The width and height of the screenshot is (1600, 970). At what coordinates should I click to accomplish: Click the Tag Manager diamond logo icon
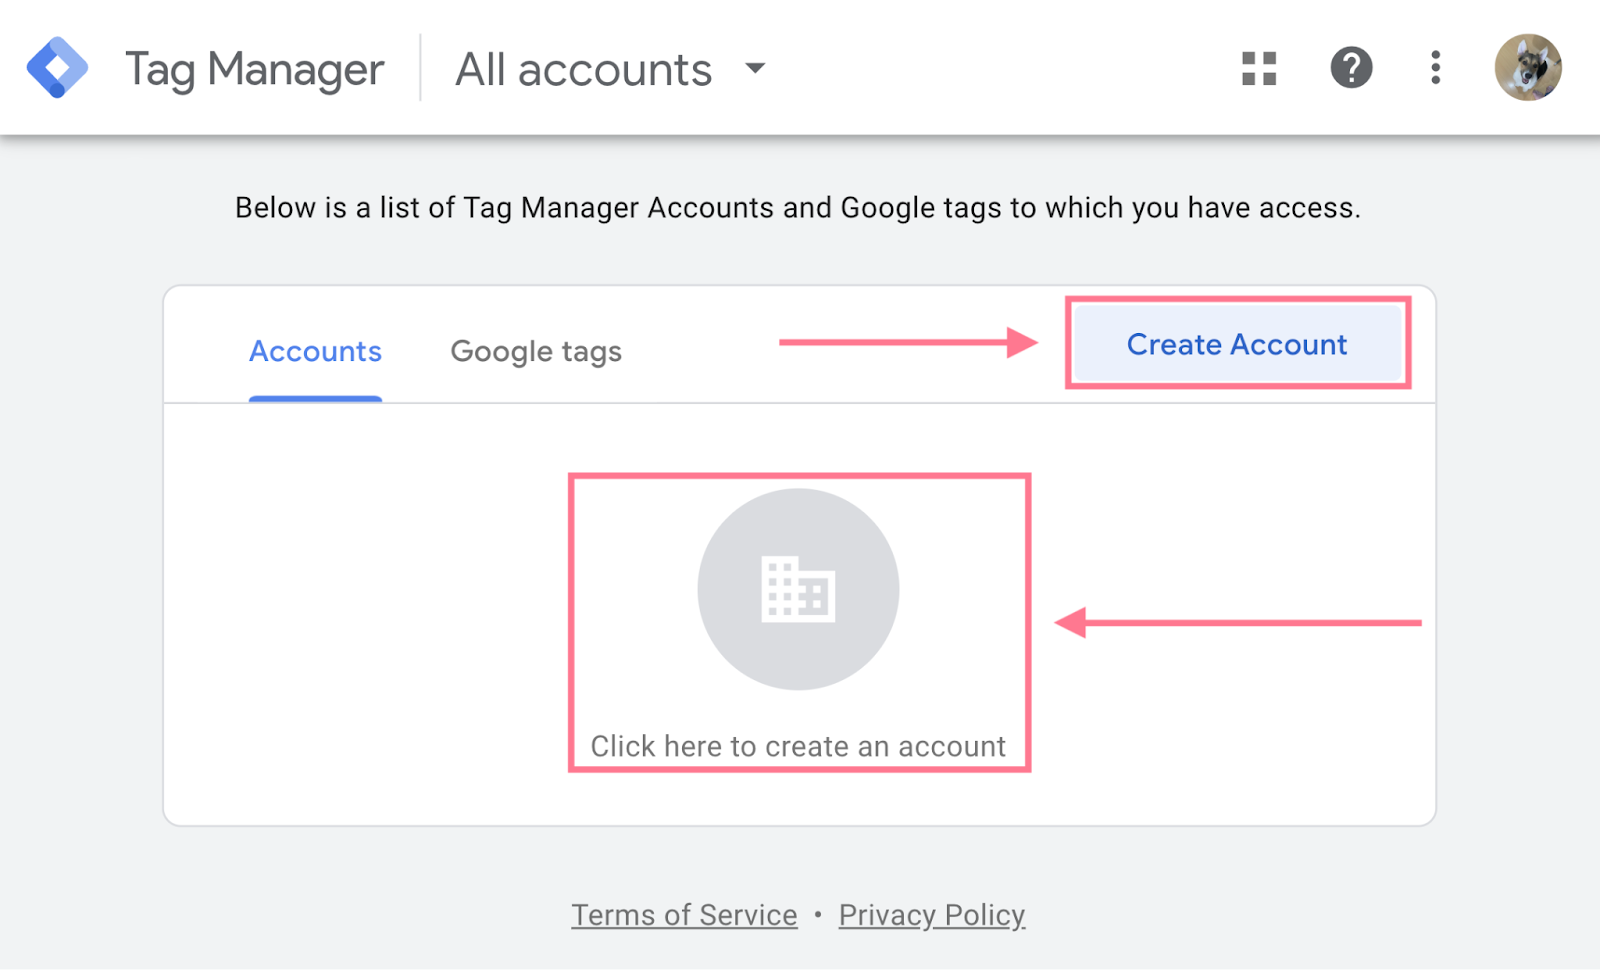click(58, 66)
